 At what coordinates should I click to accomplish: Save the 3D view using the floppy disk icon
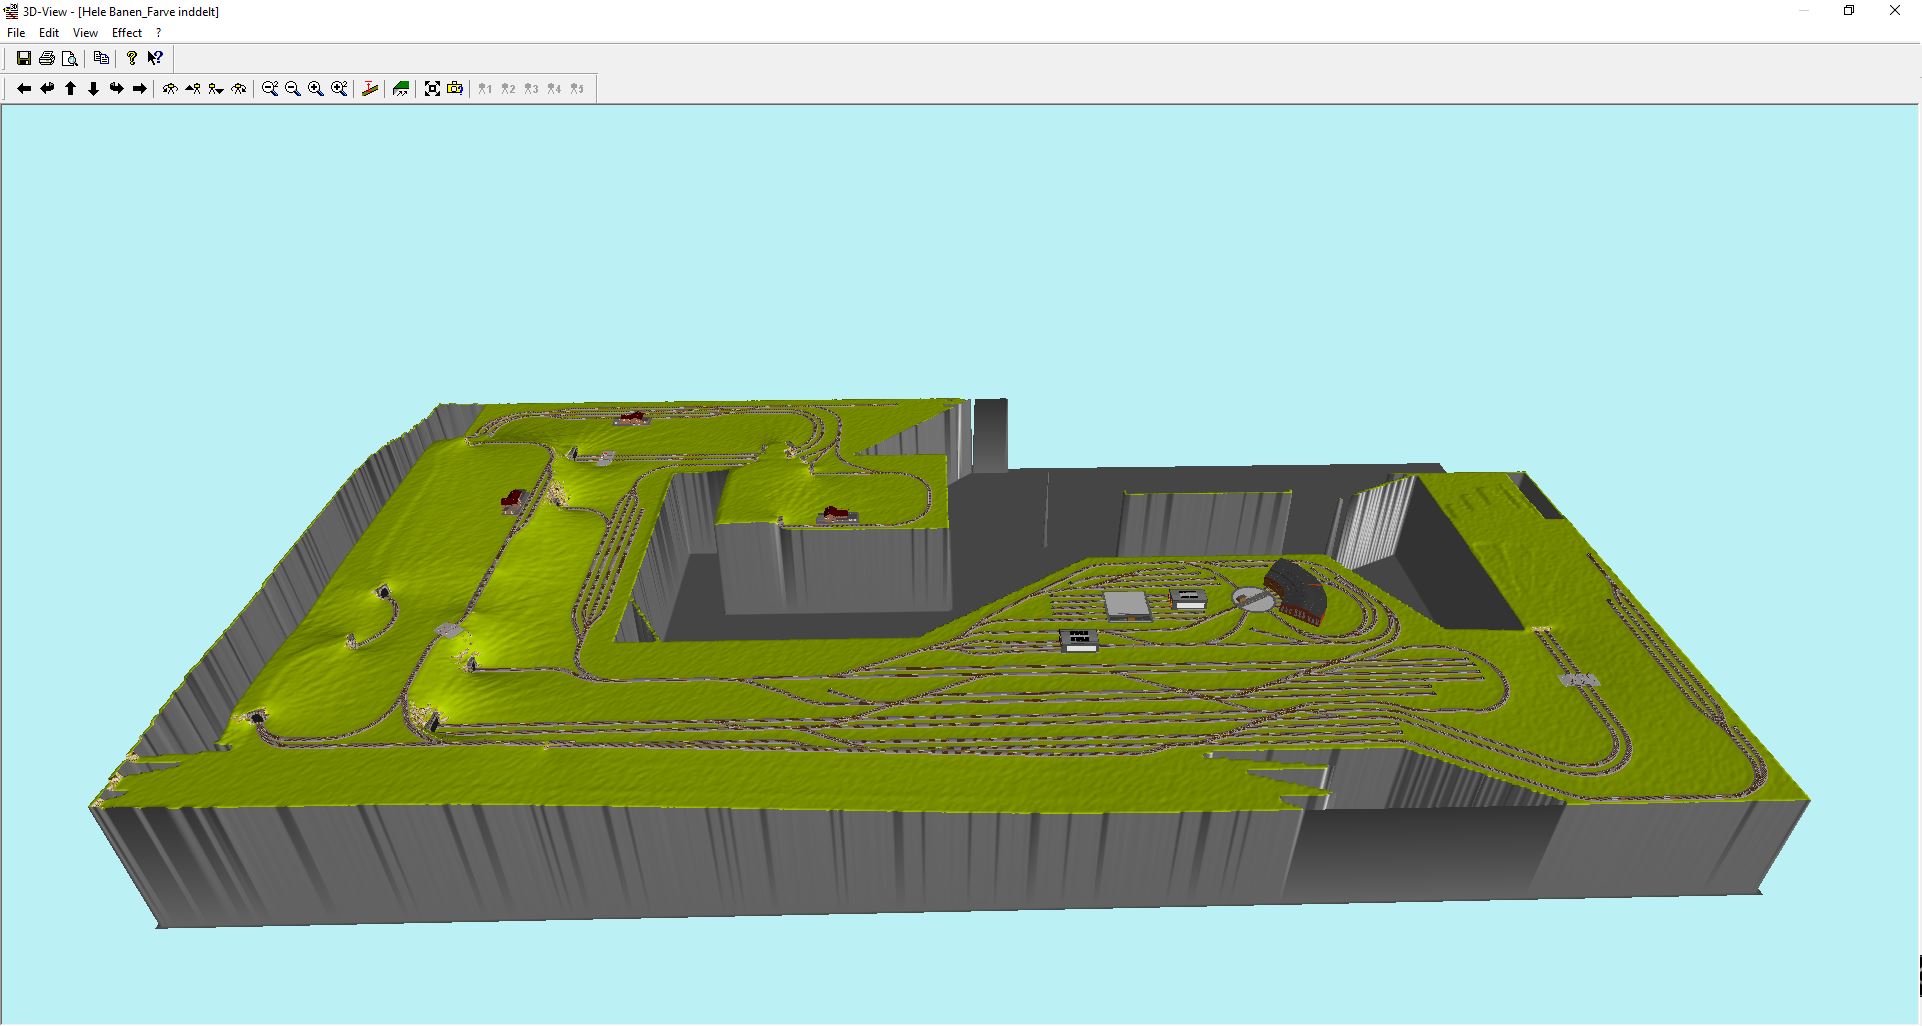(x=24, y=58)
